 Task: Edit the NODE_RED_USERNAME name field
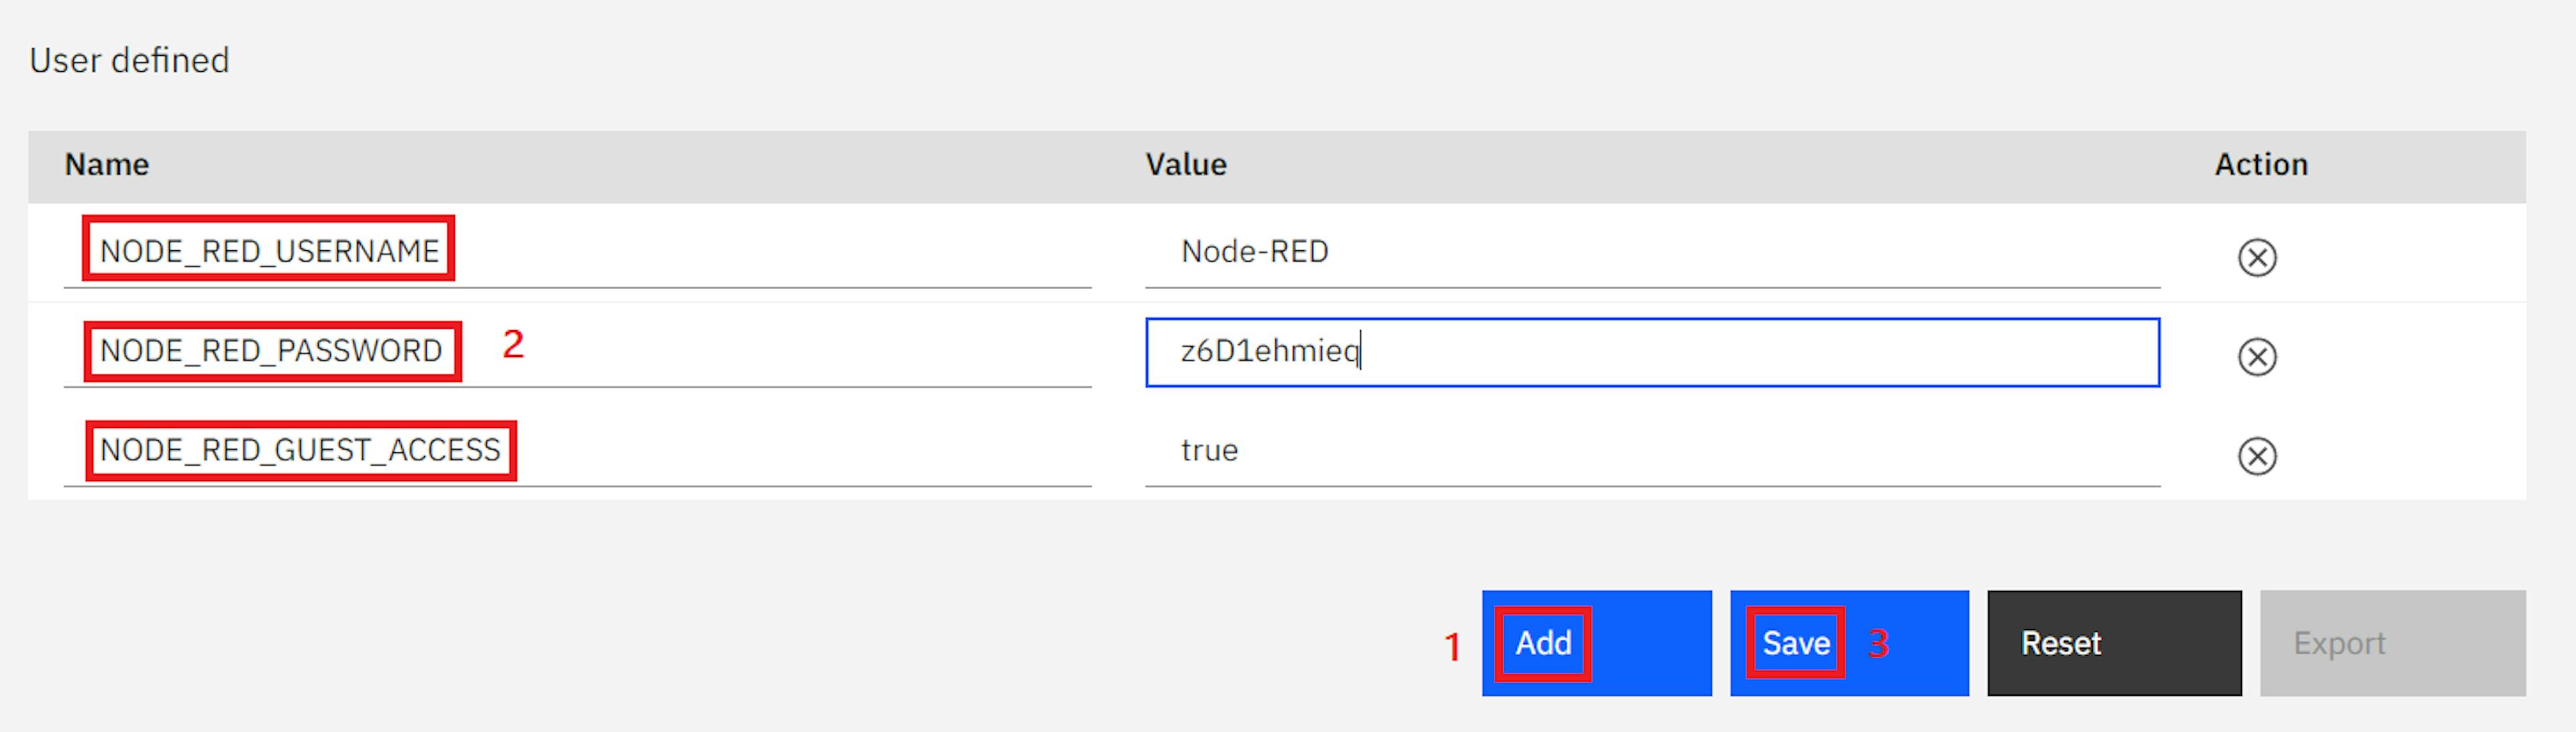[577, 252]
